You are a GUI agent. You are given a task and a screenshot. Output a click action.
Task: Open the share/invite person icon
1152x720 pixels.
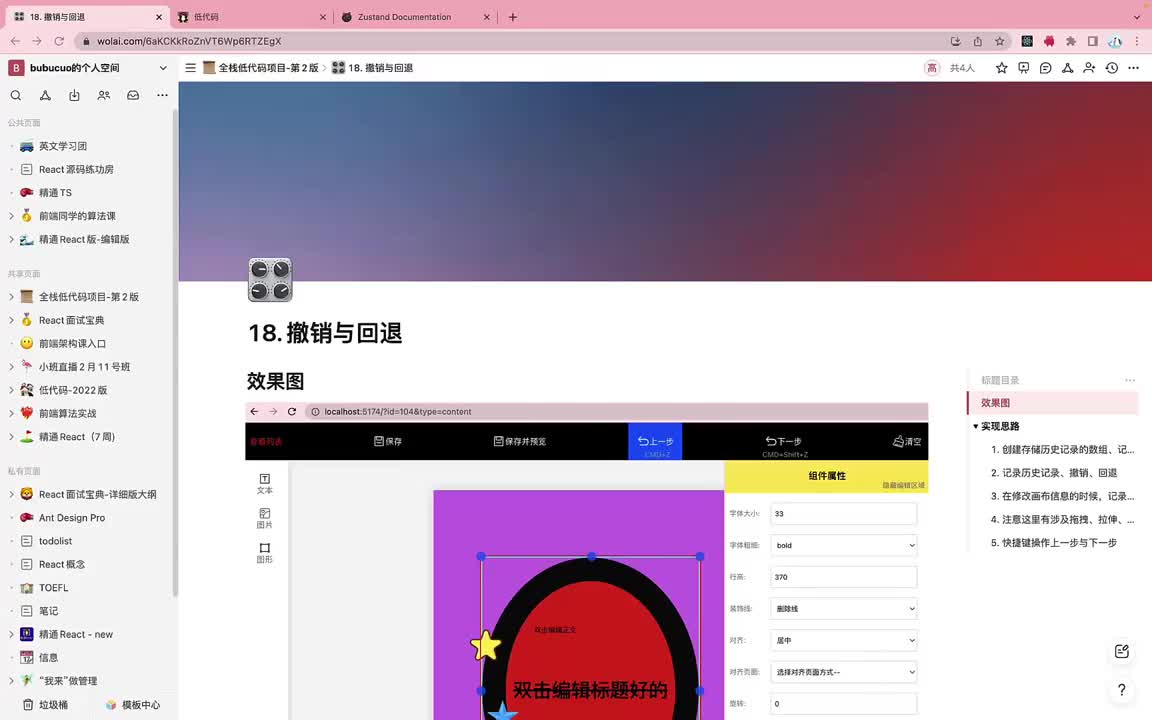click(x=1090, y=68)
